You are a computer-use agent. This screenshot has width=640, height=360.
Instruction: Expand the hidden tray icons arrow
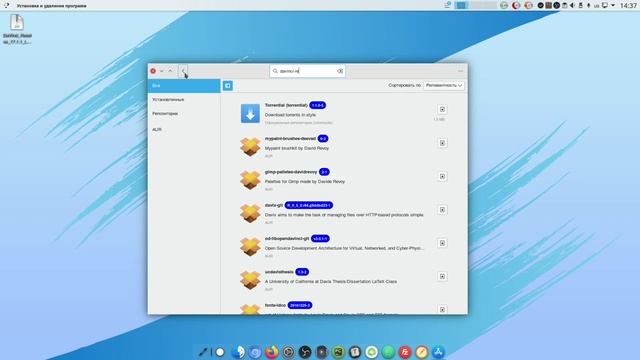pyautogui.click(x=613, y=5)
